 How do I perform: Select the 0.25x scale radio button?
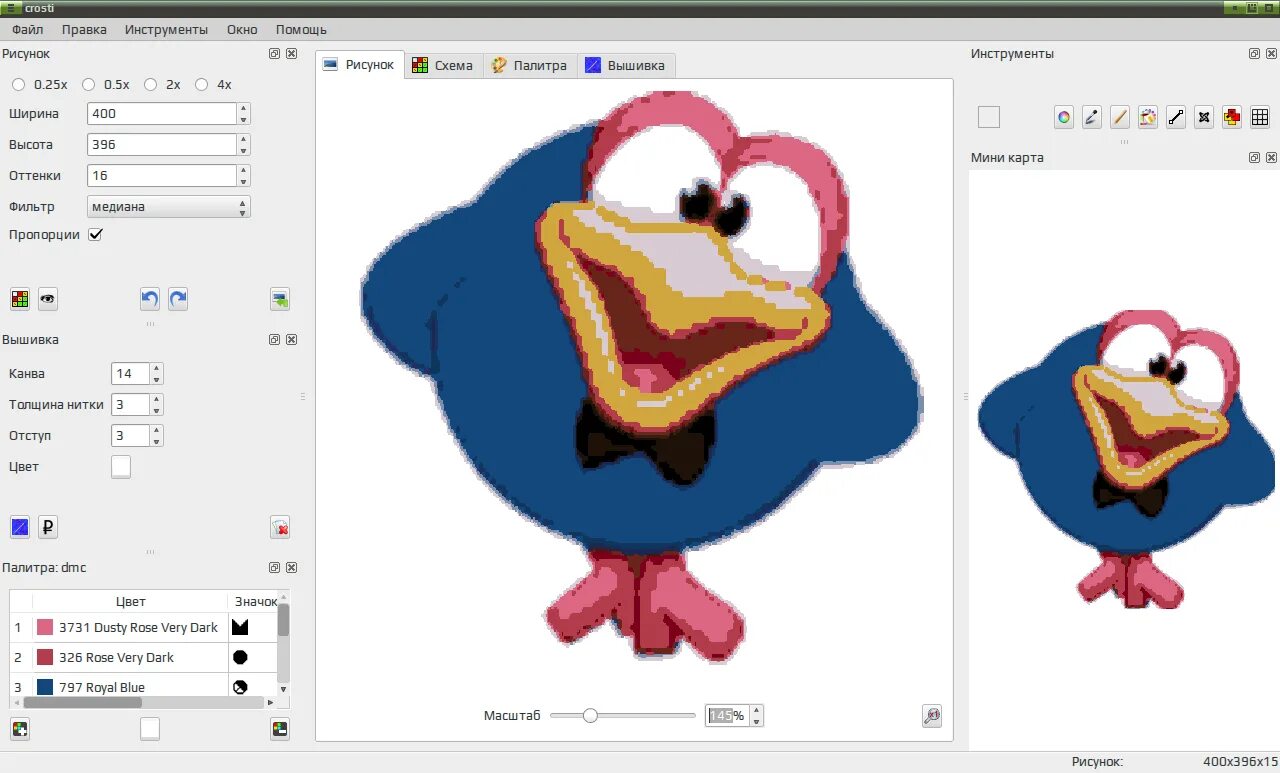coord(18,85)
